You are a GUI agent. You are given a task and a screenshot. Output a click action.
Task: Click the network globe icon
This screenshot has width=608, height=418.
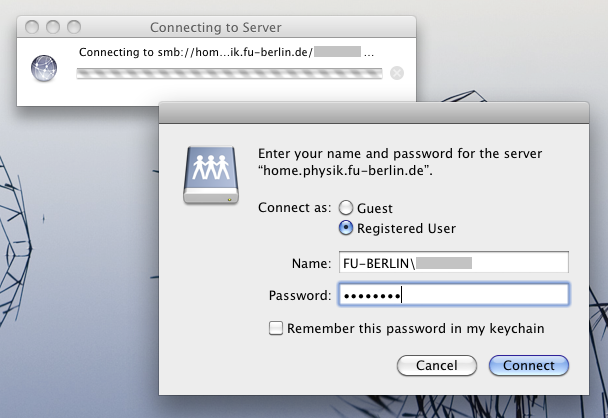point(44,68)
